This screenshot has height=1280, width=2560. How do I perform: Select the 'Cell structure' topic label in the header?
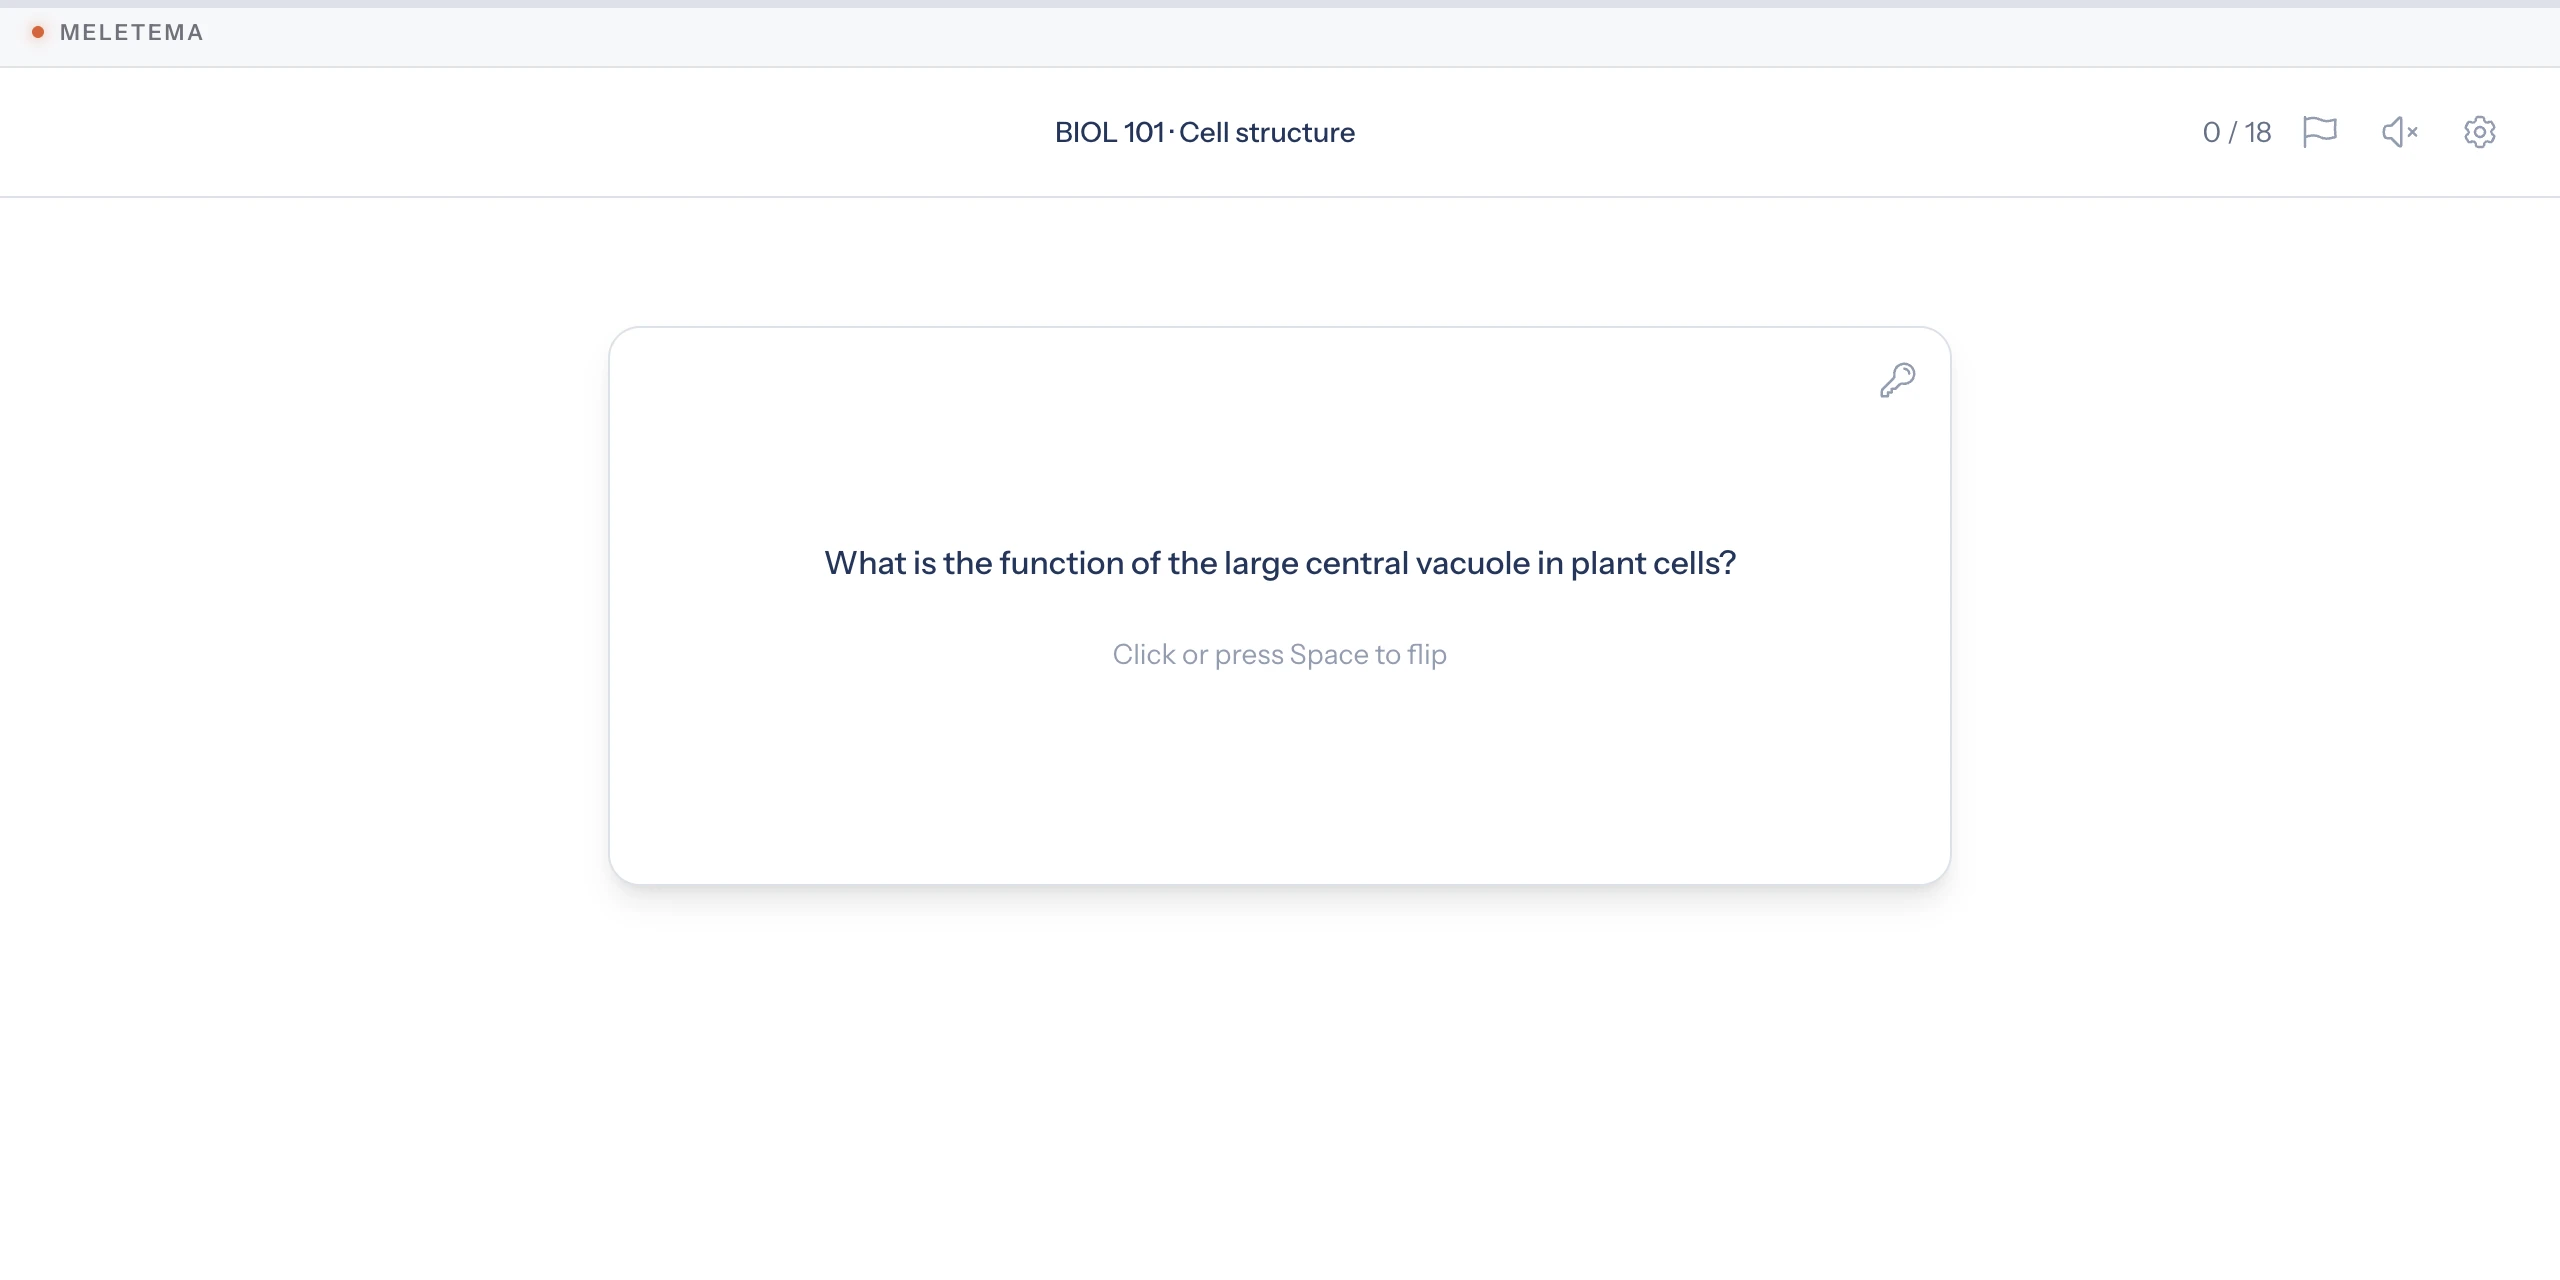coord(1267,132)
